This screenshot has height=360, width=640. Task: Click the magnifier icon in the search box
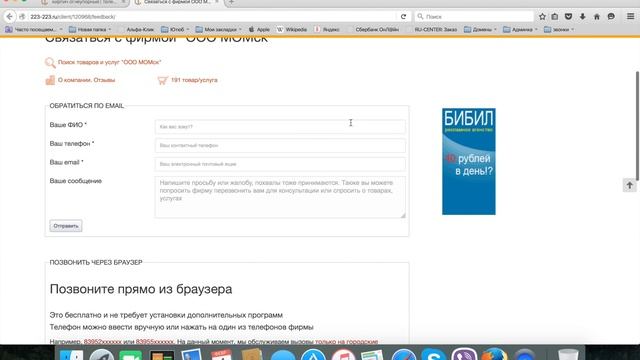point(420,16)
